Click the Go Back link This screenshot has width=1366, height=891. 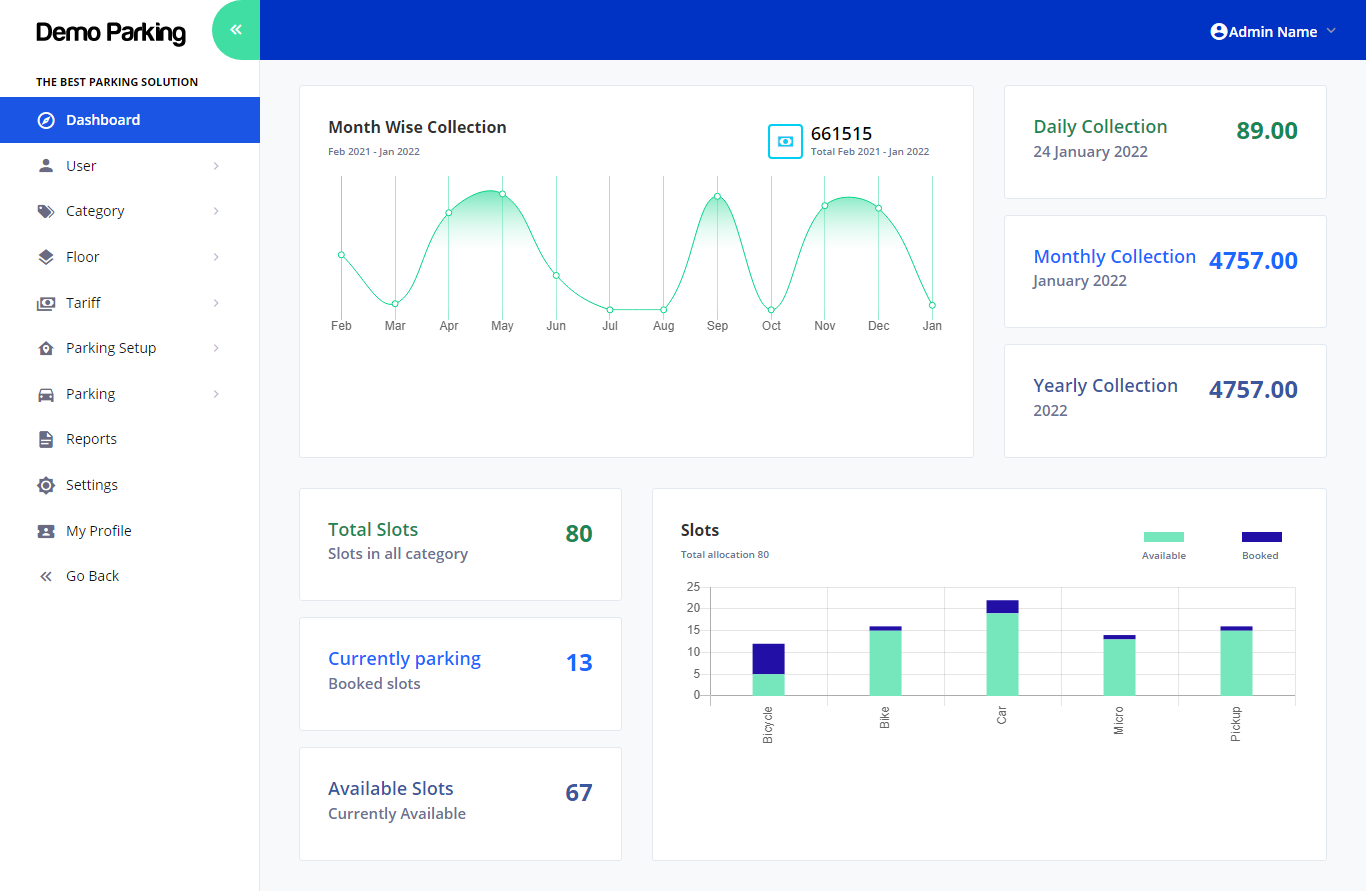click(x=92, y=576)
